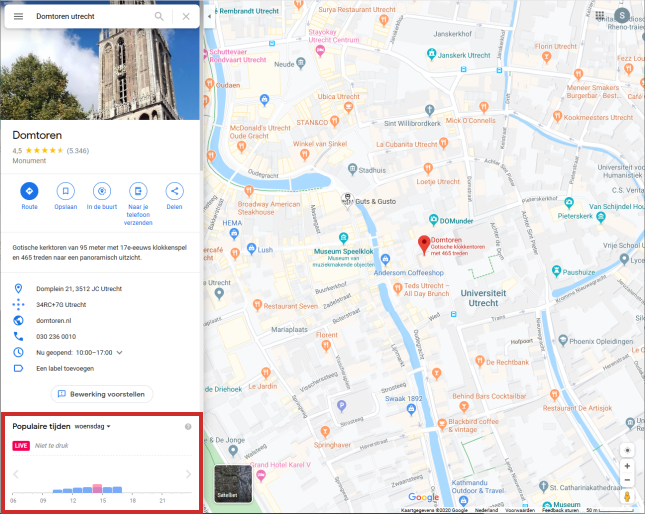
Task: Click the Paushuize map marker
Action: tap(556, 271)
